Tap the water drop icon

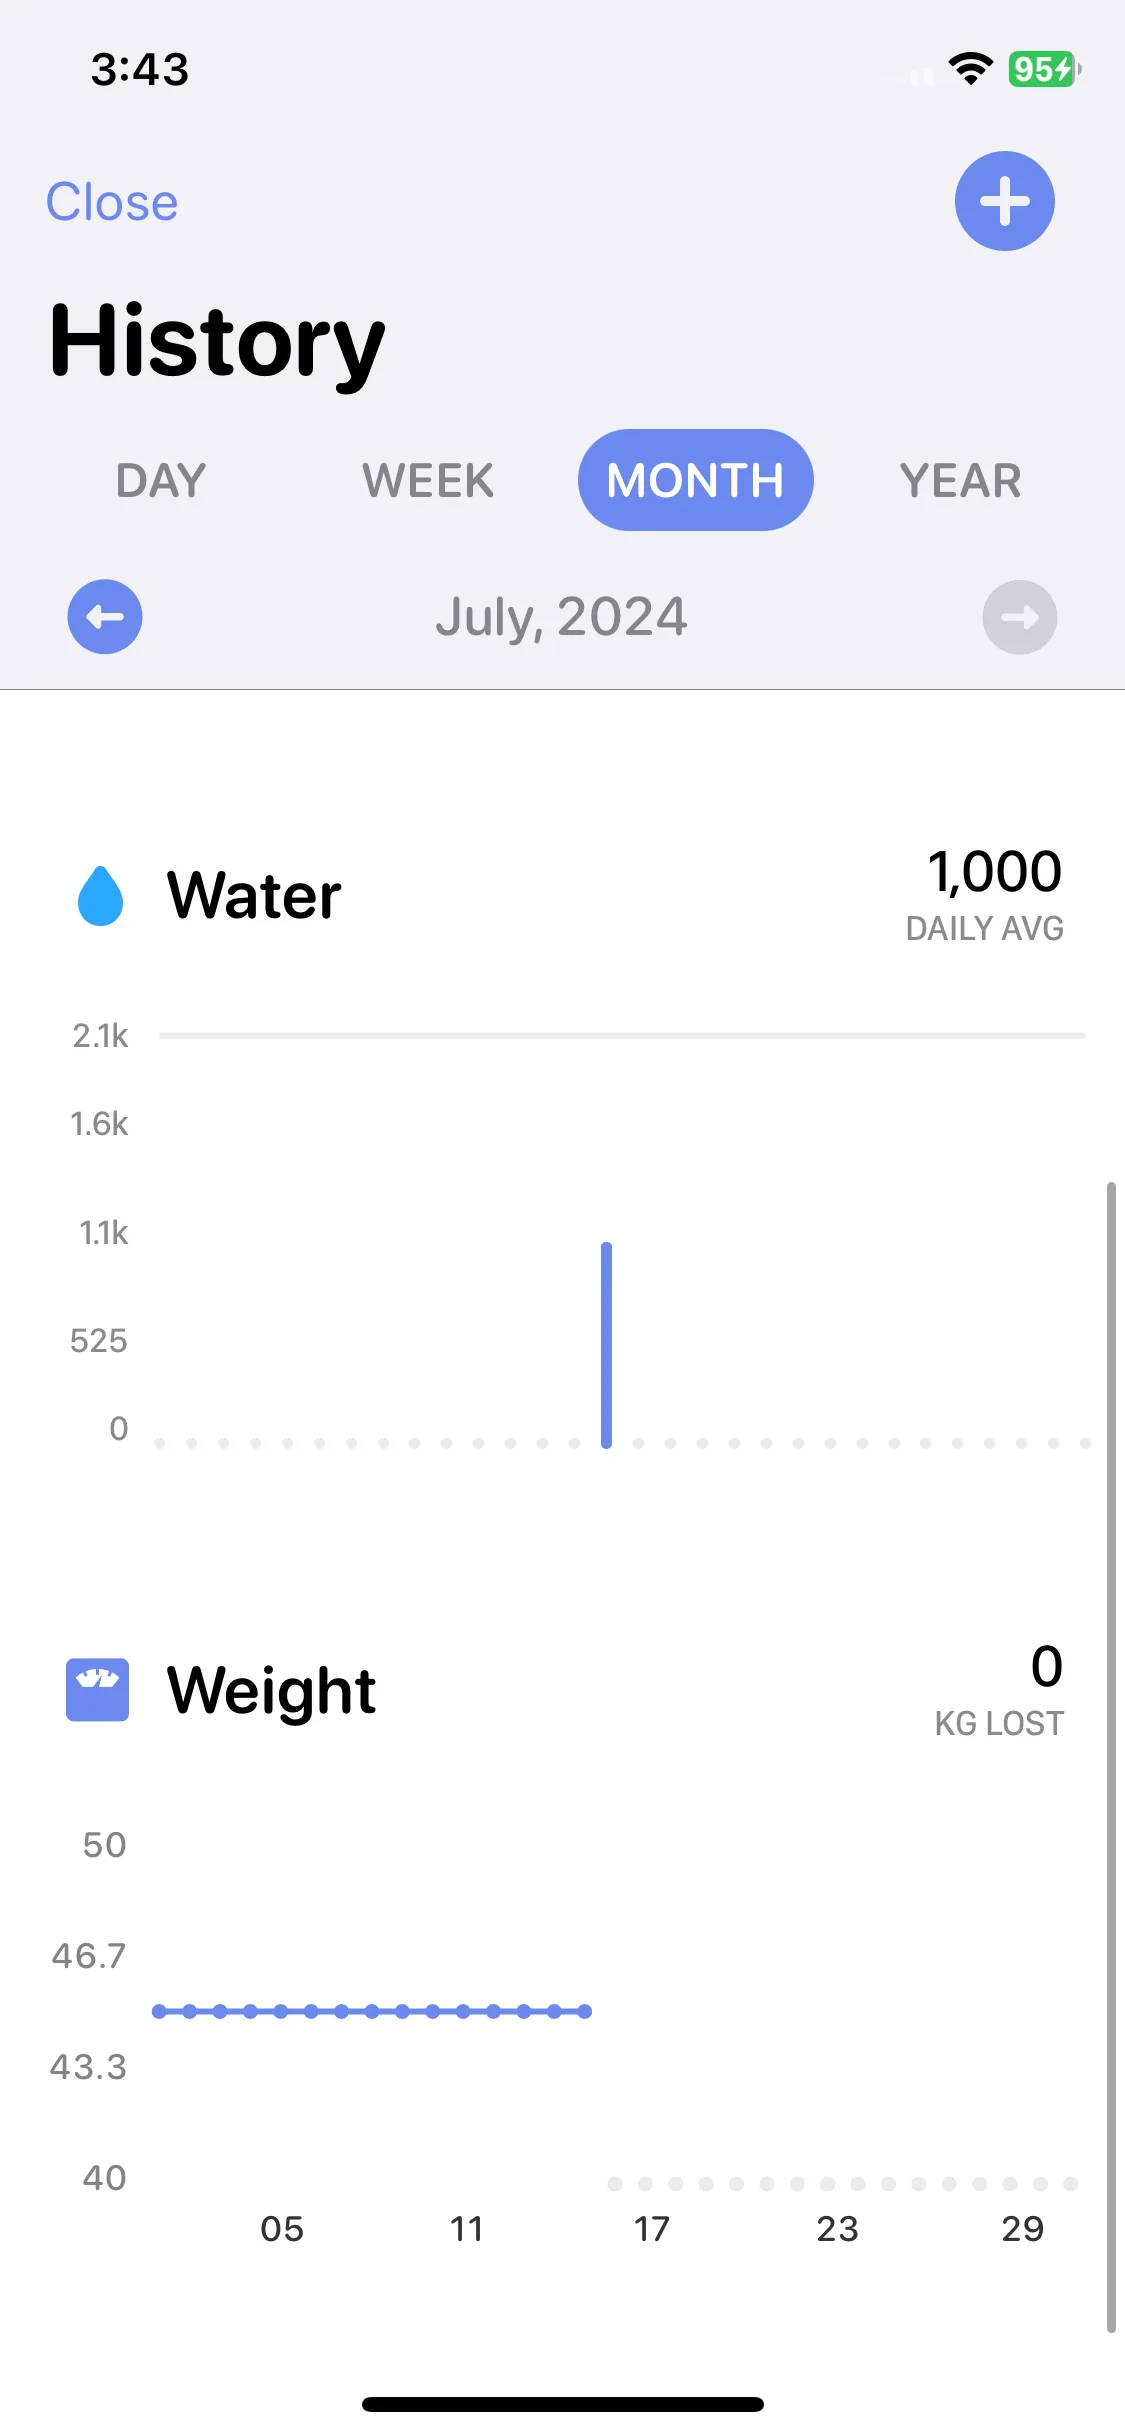[100, 895]
